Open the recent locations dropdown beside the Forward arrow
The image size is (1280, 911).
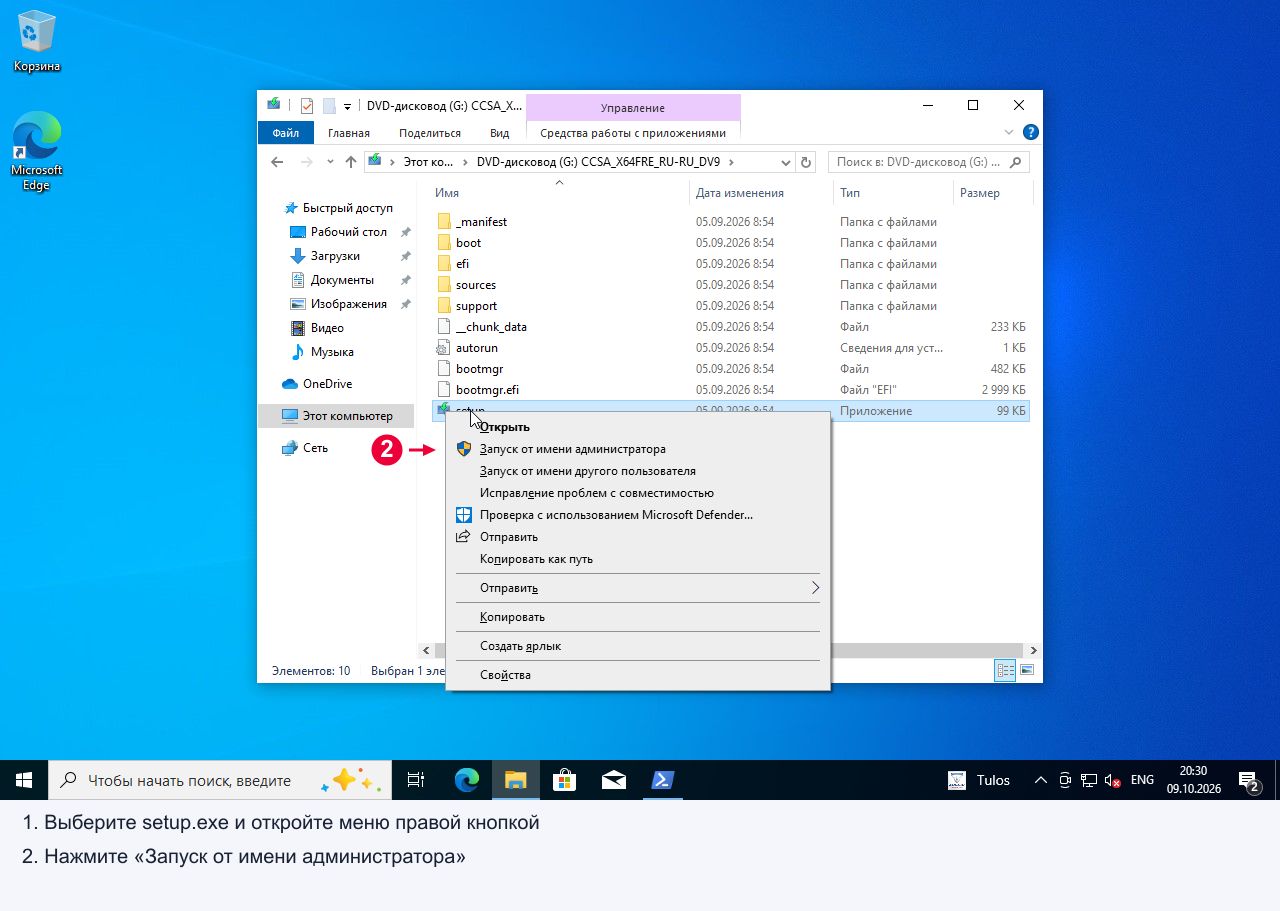click(331, 162)
